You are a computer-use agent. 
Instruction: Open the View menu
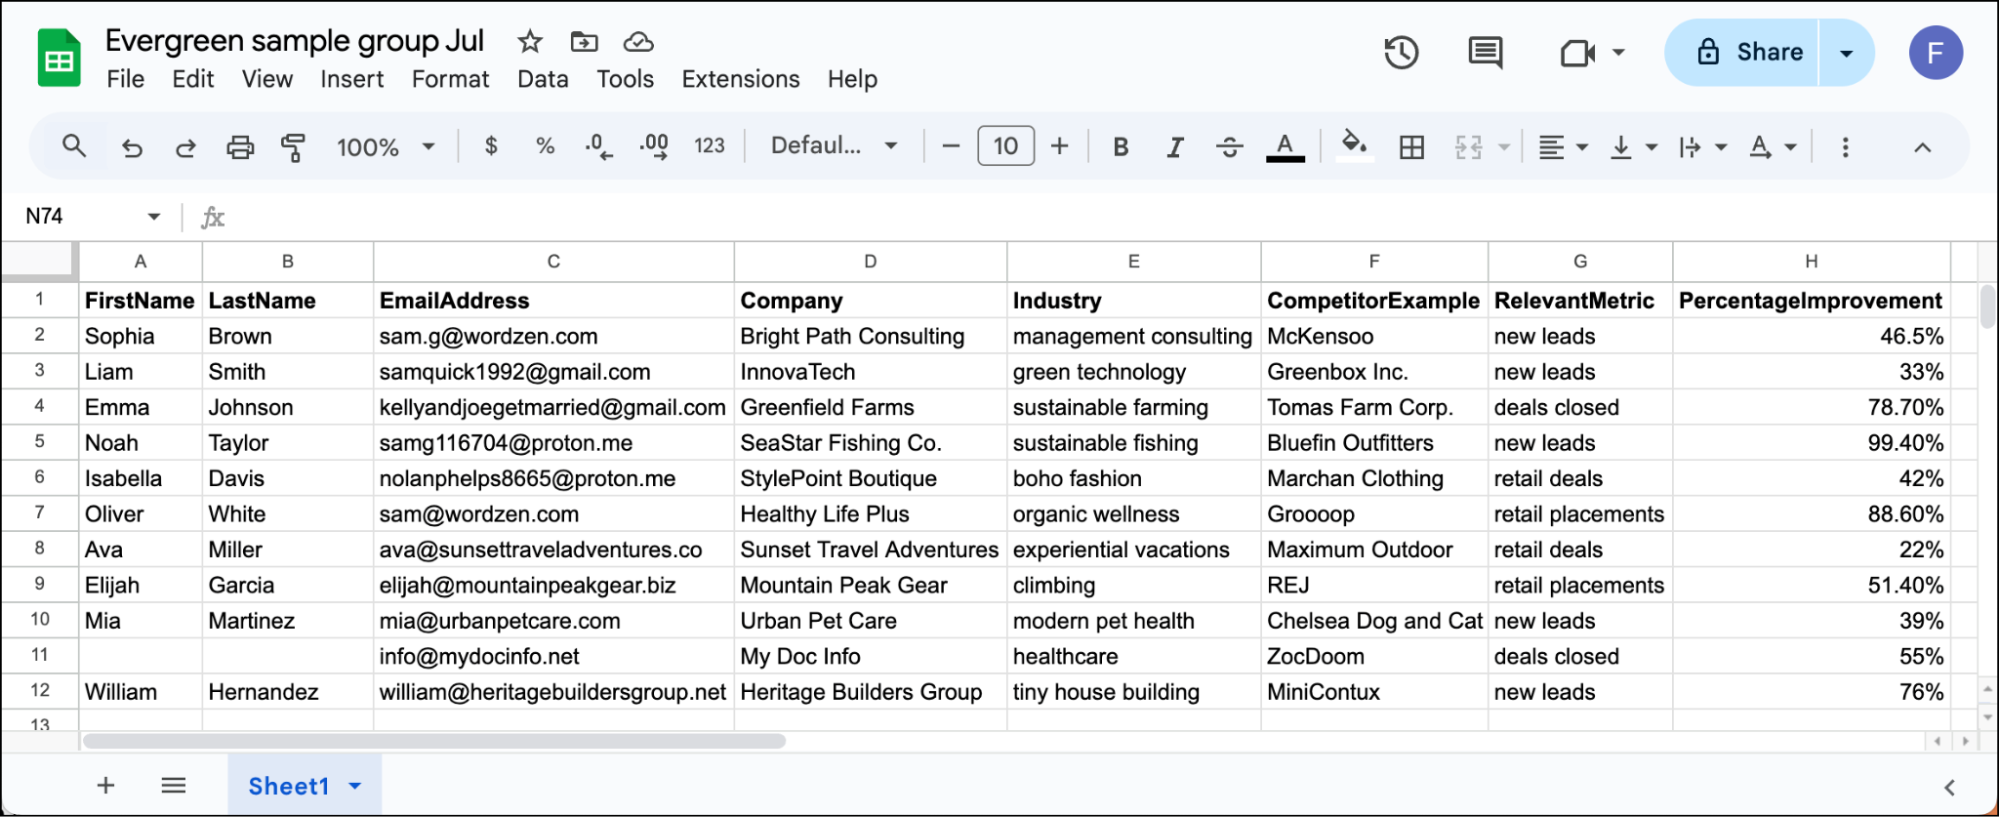coord(267,79)
